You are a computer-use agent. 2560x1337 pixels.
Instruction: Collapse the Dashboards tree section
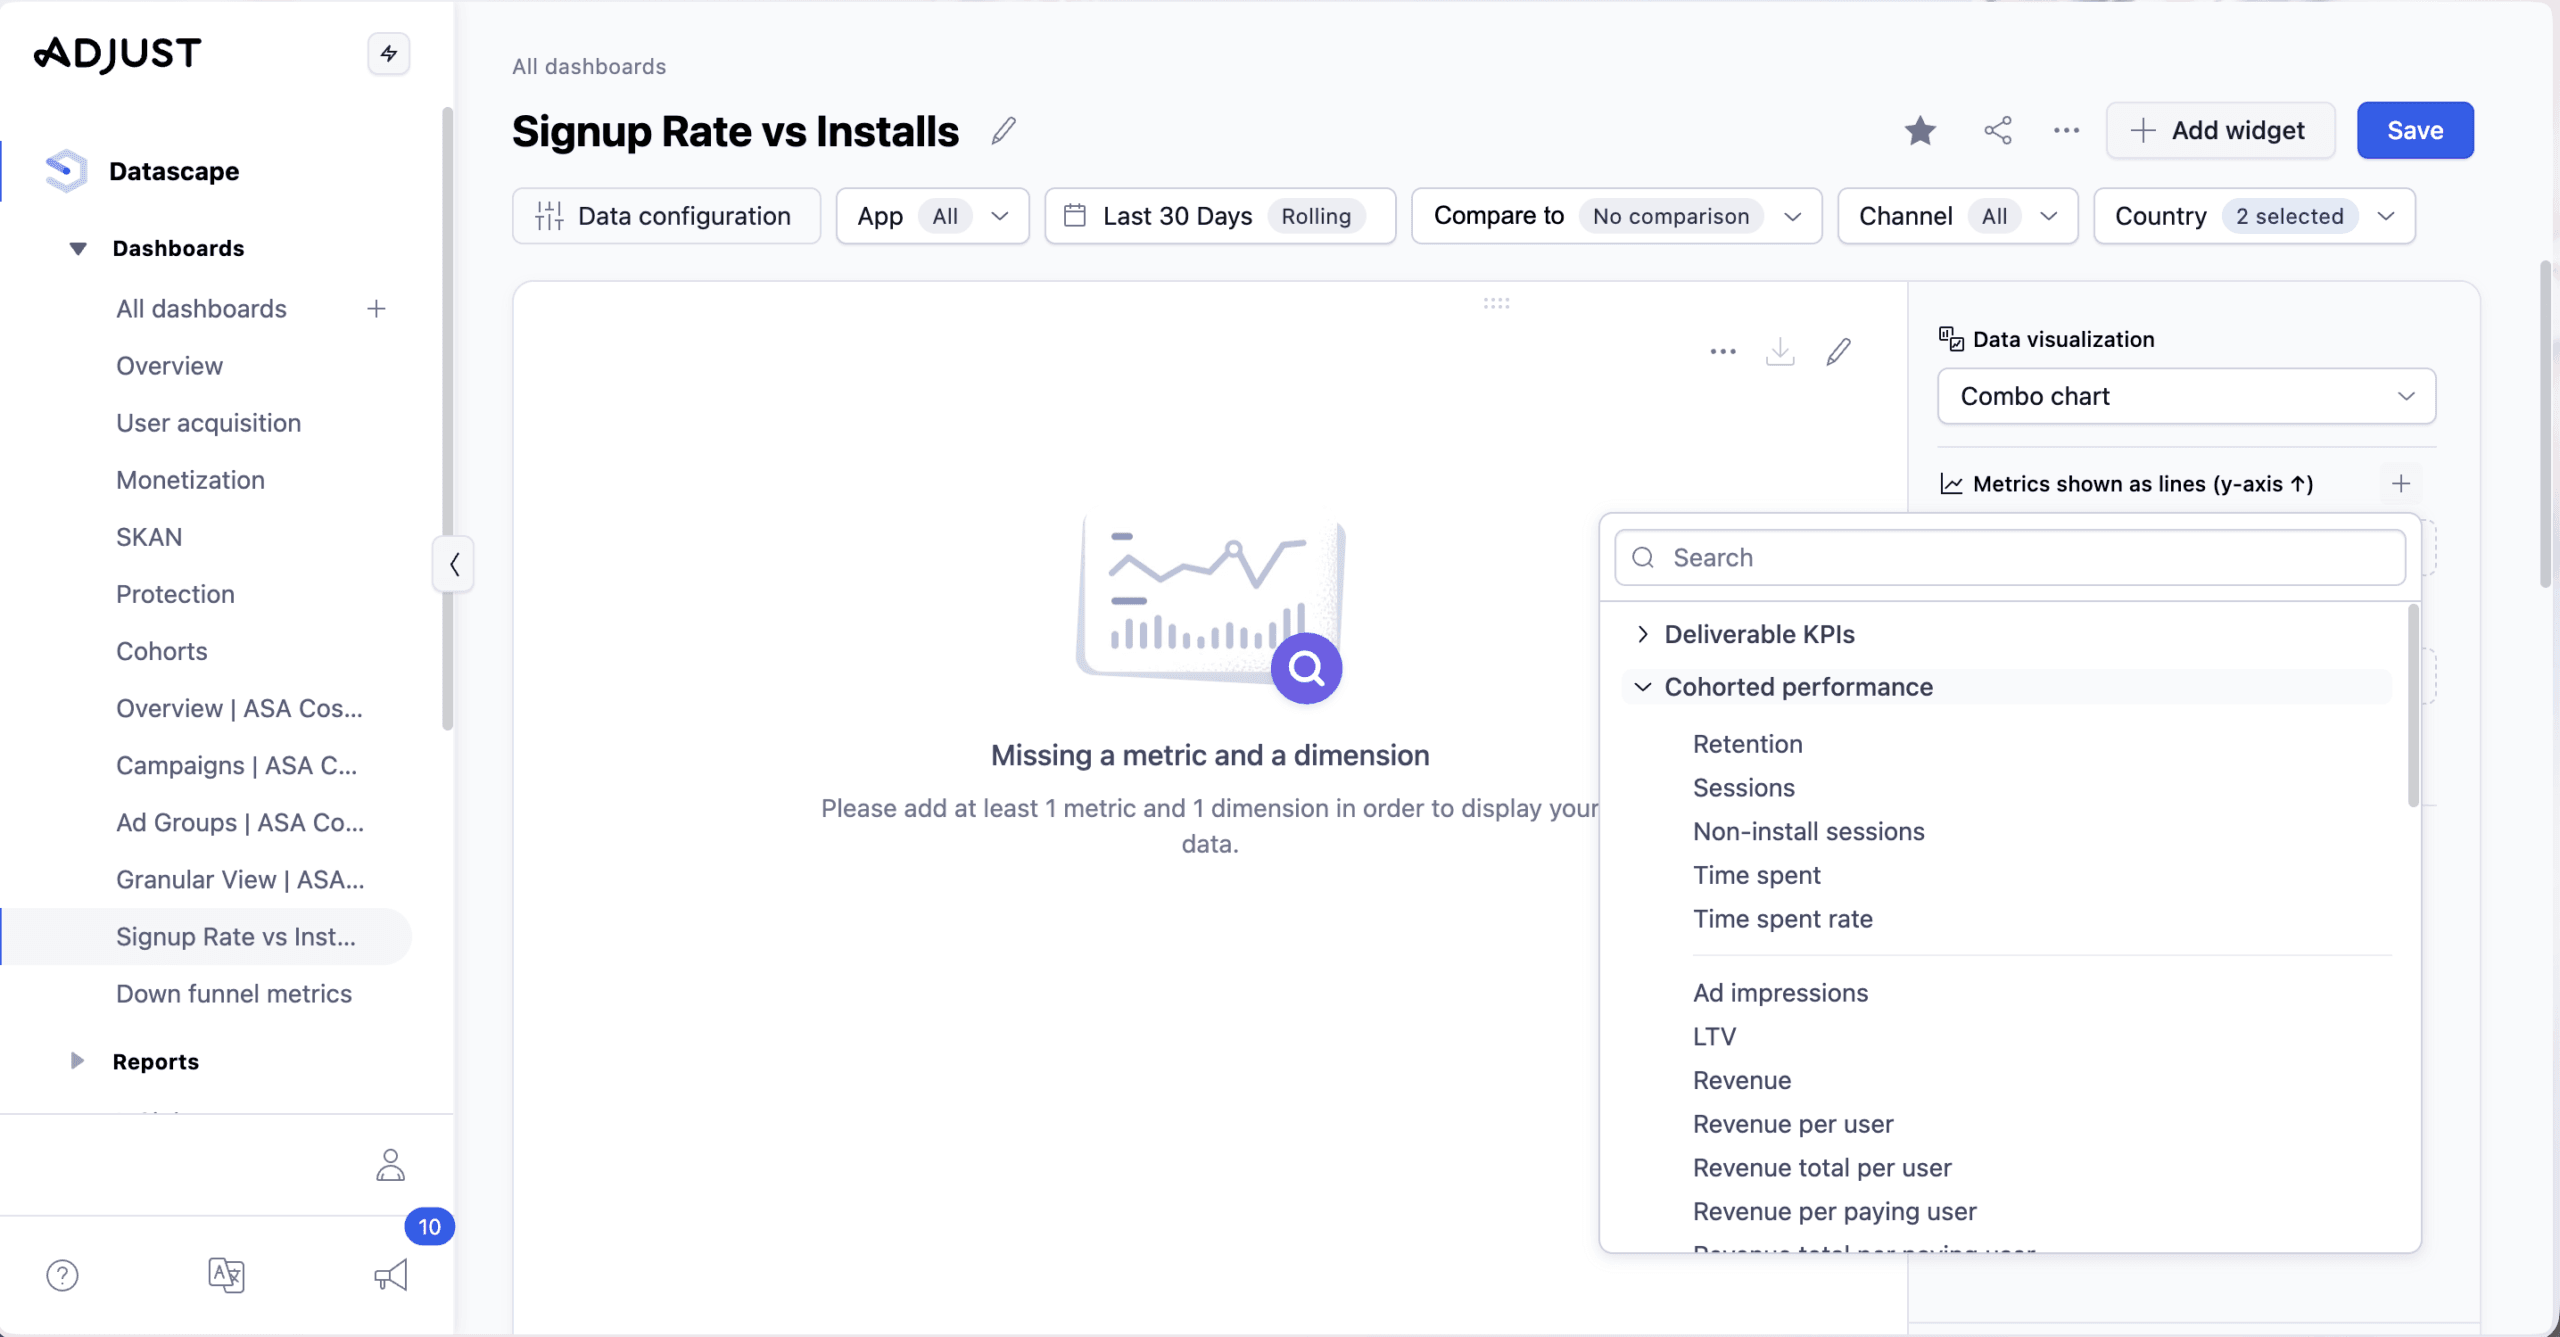tap(78, 248)
